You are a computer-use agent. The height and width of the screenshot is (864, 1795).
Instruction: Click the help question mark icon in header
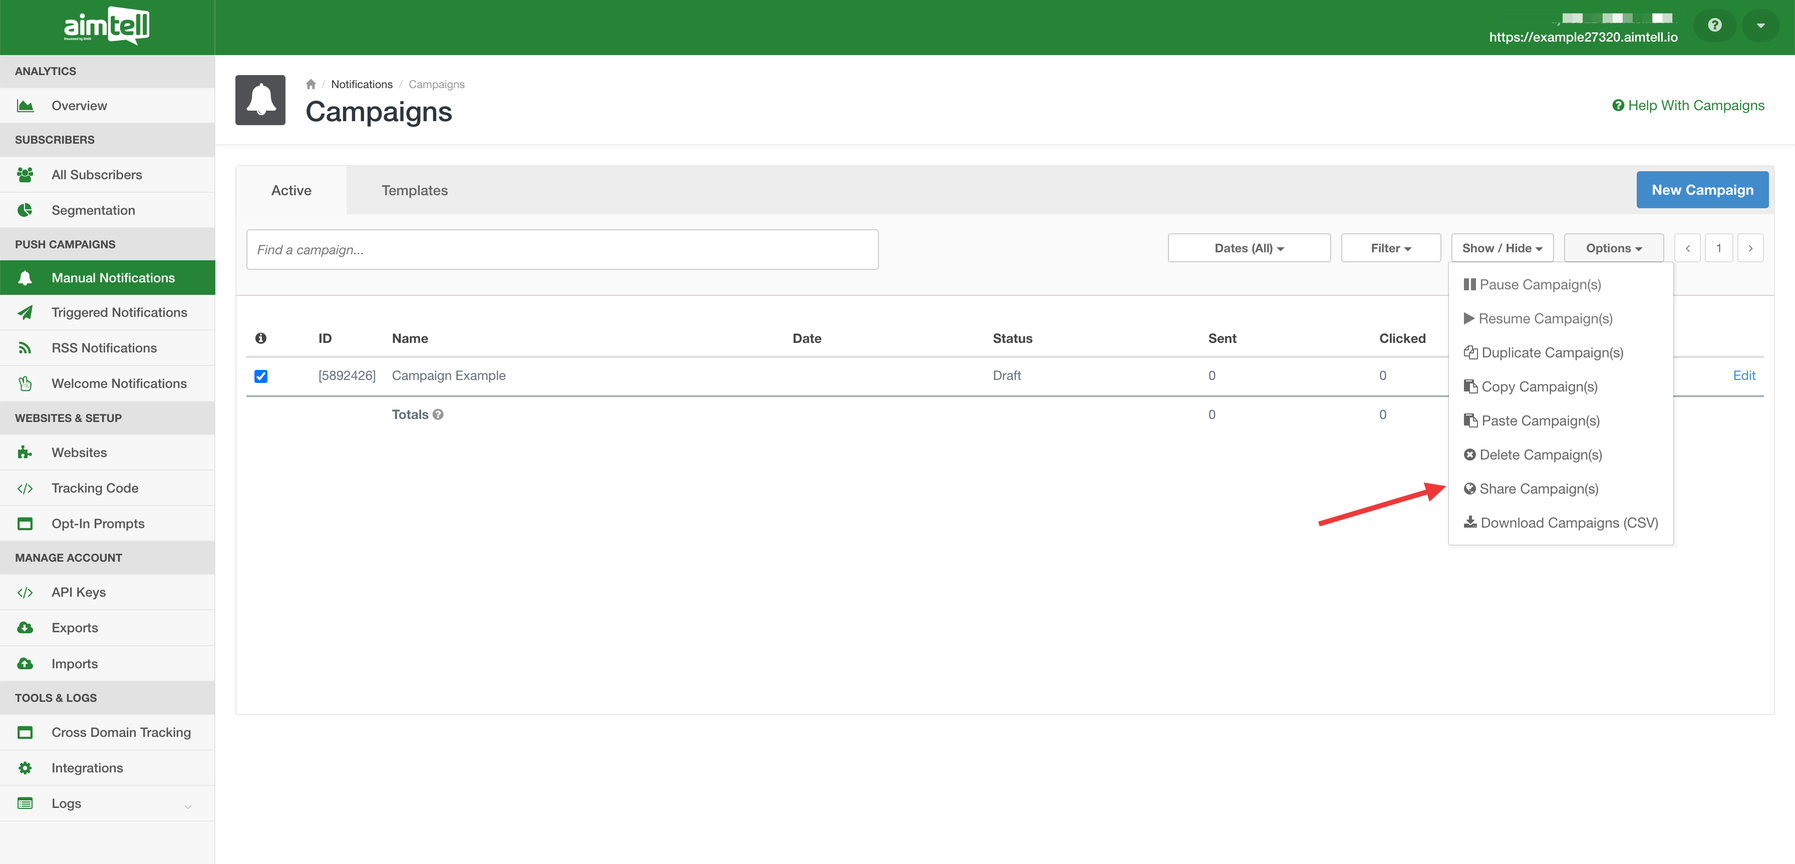(x=1714, y=25)
